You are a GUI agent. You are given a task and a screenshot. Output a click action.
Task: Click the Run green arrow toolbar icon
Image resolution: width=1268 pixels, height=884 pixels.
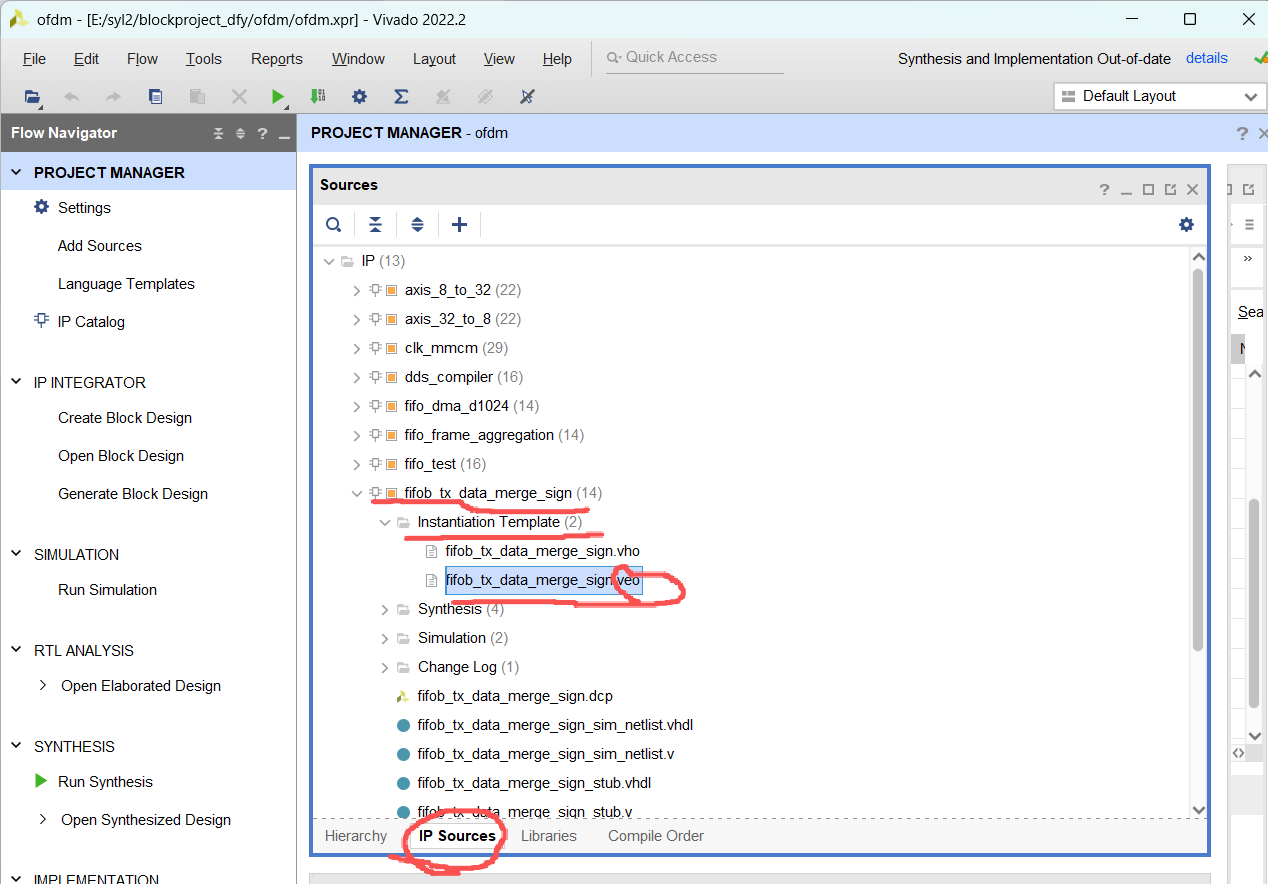pyautogui.click(x=278, y=97)
